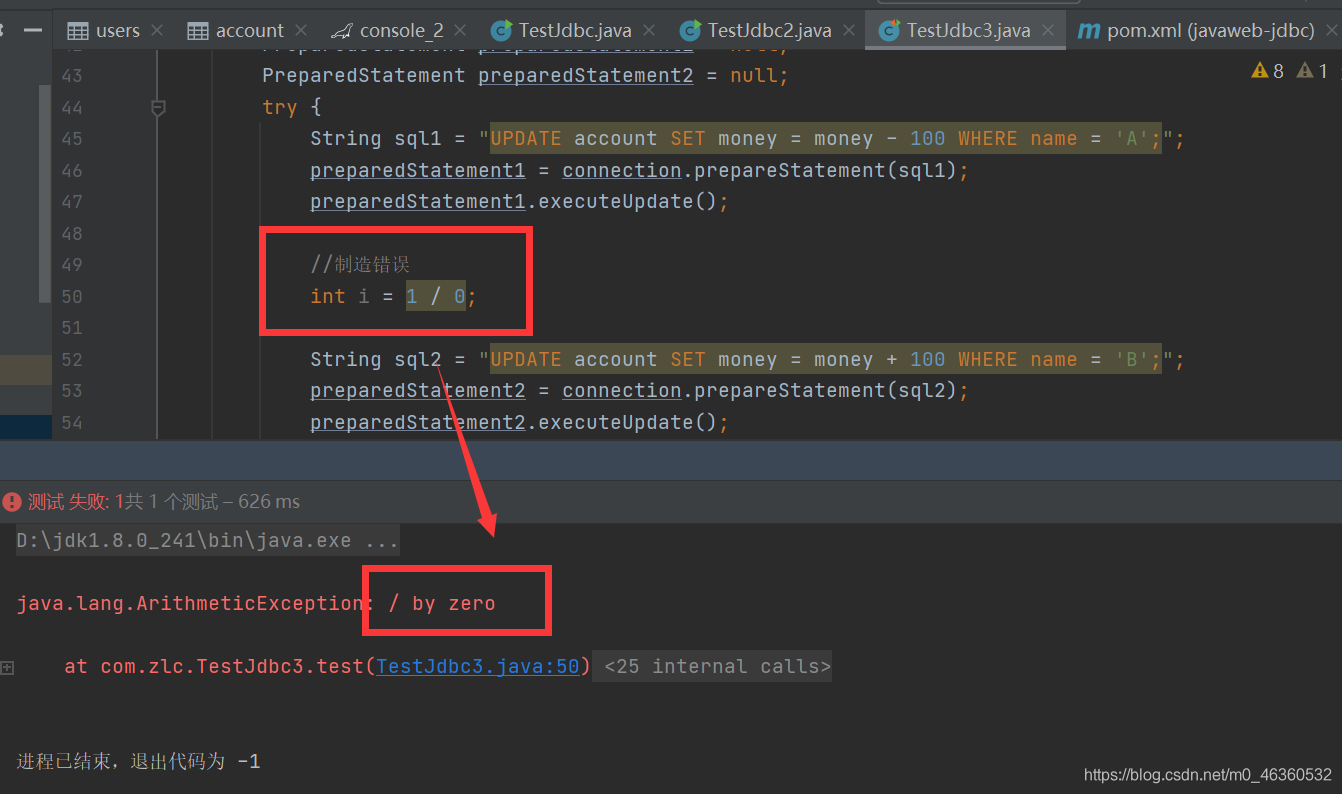Click the users table icon
Screen dimensions: 1342x794
click(77, 31)
